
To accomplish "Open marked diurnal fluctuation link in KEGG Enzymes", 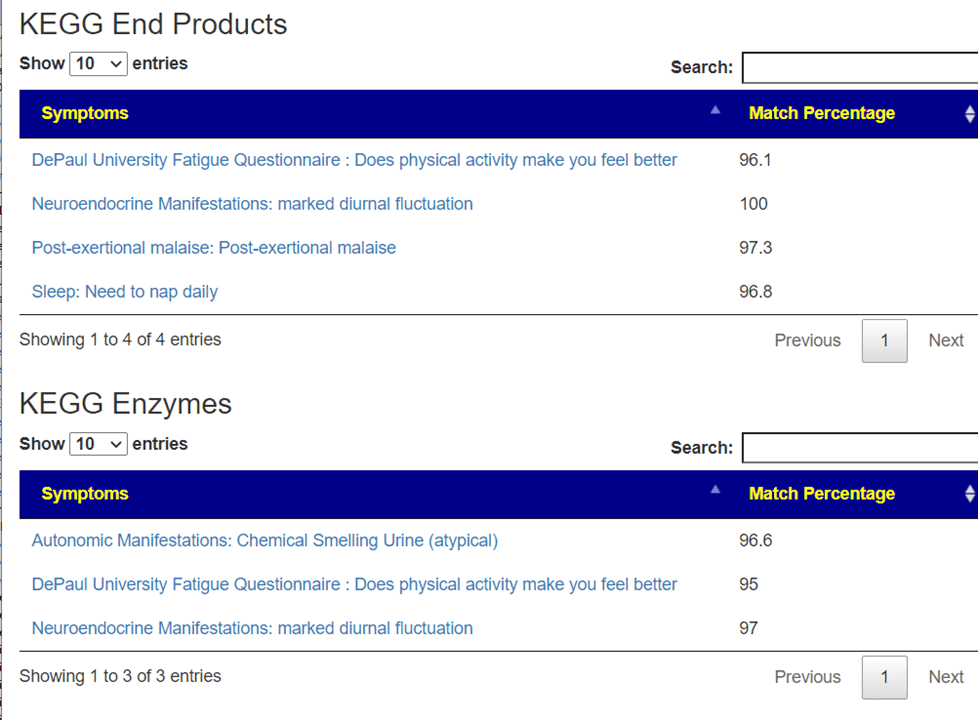I will coord(252,628).
